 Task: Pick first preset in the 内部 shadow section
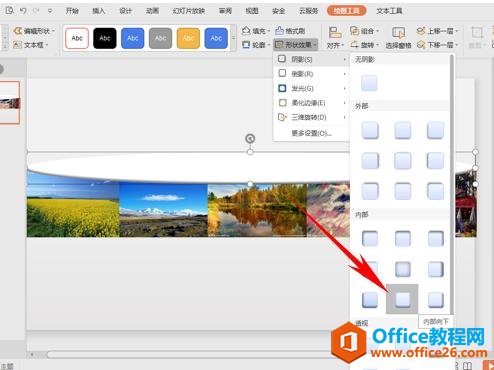pos(370,239)
